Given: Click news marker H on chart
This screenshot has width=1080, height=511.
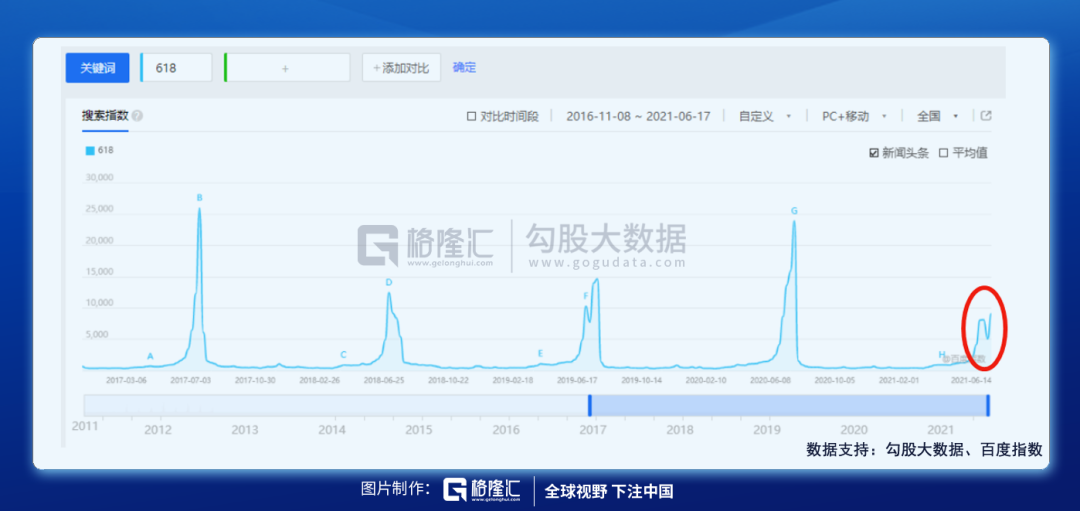Looking at the screenshot, I should tap(942, 355).
